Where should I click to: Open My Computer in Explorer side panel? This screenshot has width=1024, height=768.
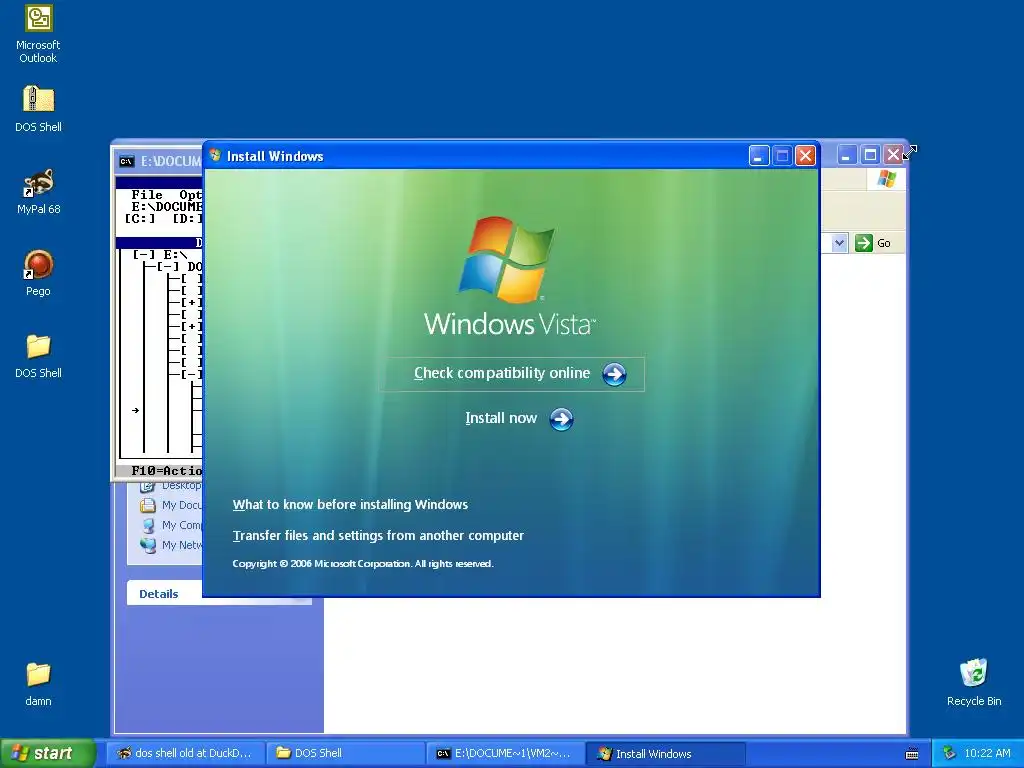coord(171,525)
